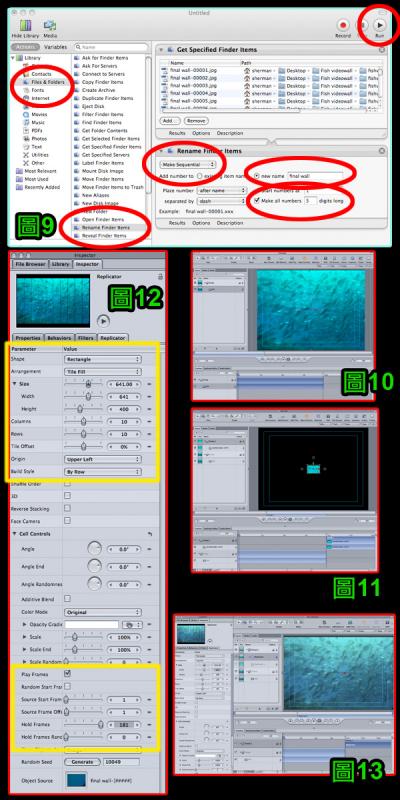The image size is (400, 800).
Task: Select the existing item name radio button
Action: point(198,176)
